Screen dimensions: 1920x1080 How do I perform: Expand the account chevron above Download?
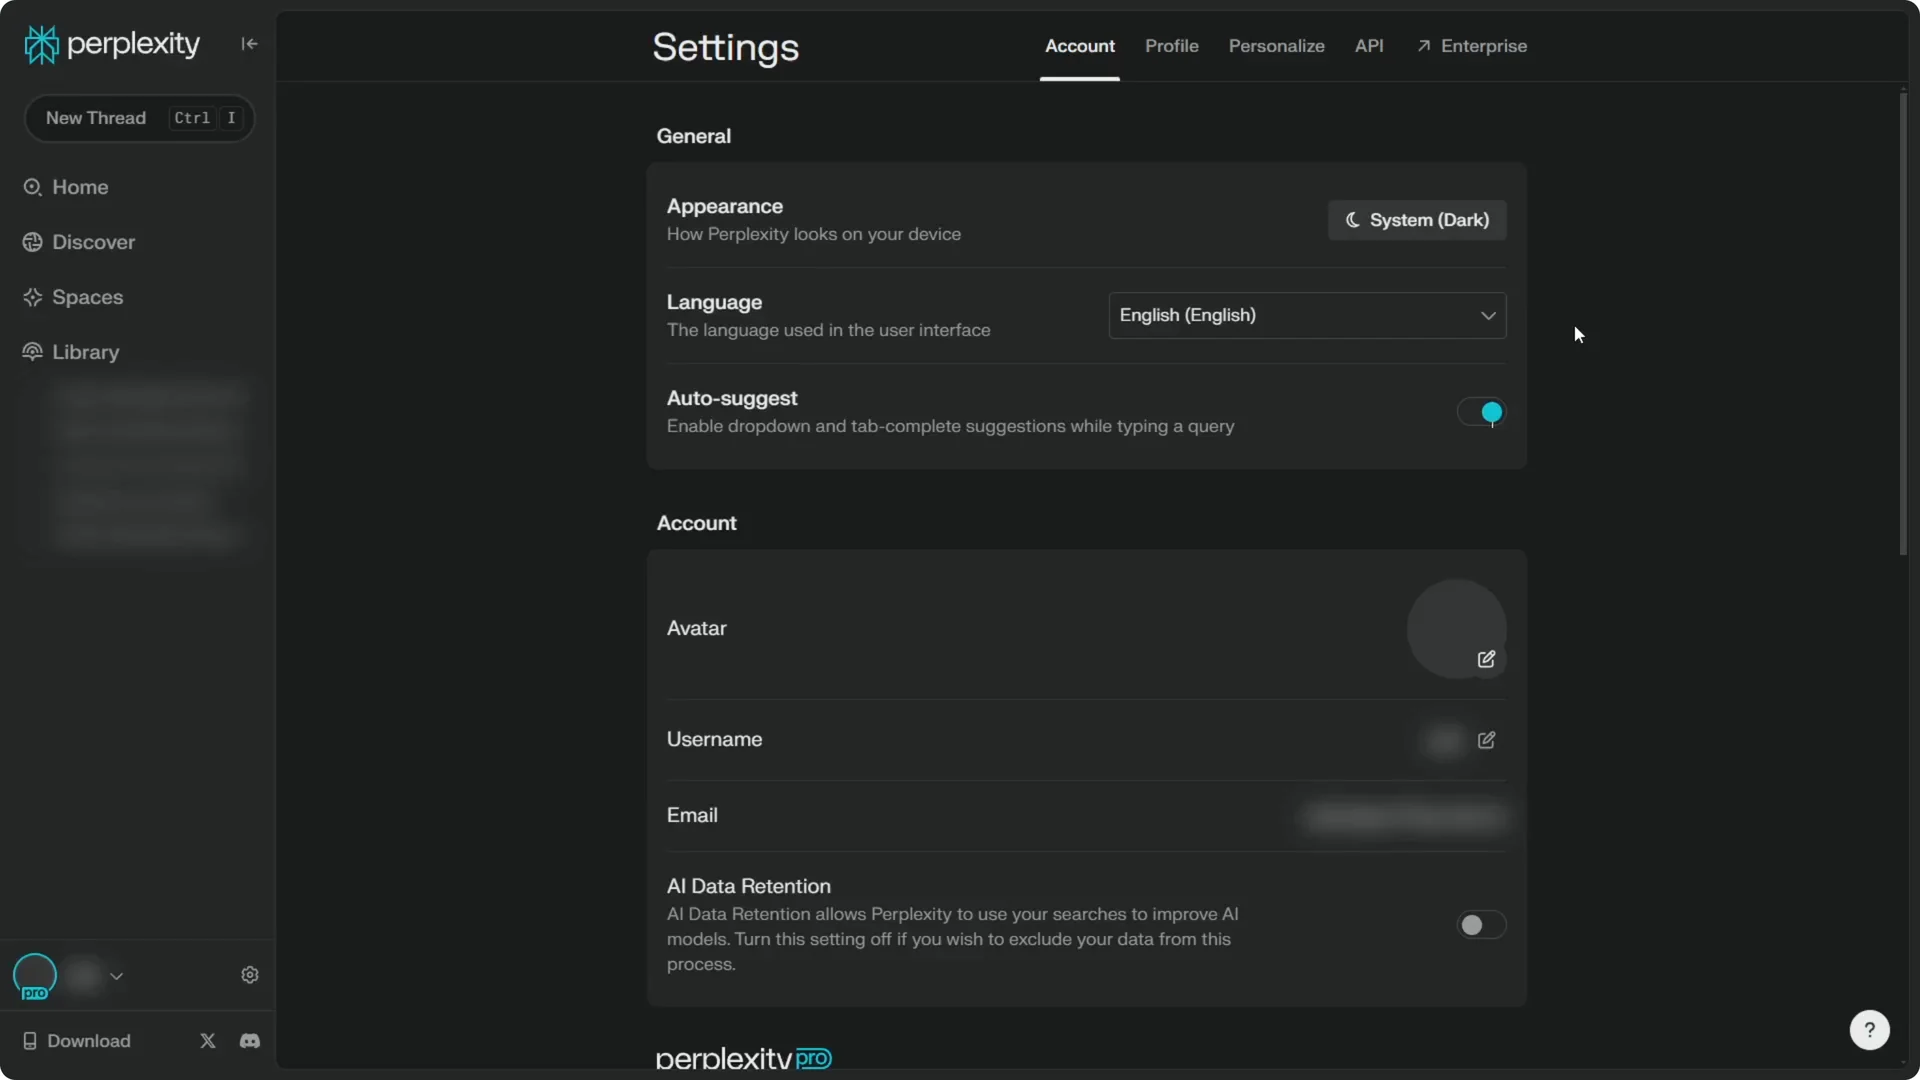point(117,976)
